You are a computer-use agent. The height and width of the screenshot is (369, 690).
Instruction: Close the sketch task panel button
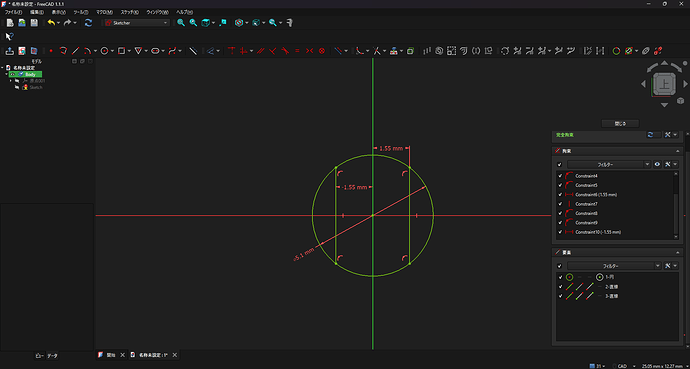pyautogui.click(x=620, y=124)
